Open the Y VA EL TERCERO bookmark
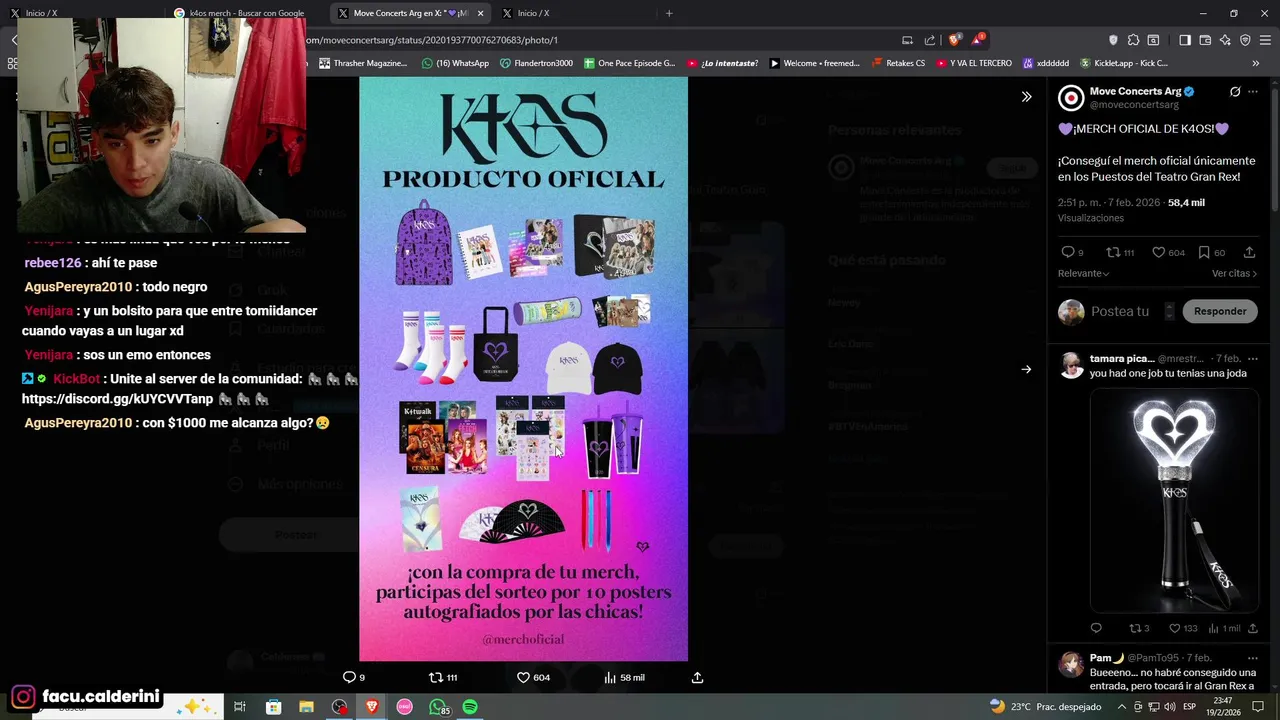Image resolution: width=1280 pixels, height=720 pixels. coord(974,63)
